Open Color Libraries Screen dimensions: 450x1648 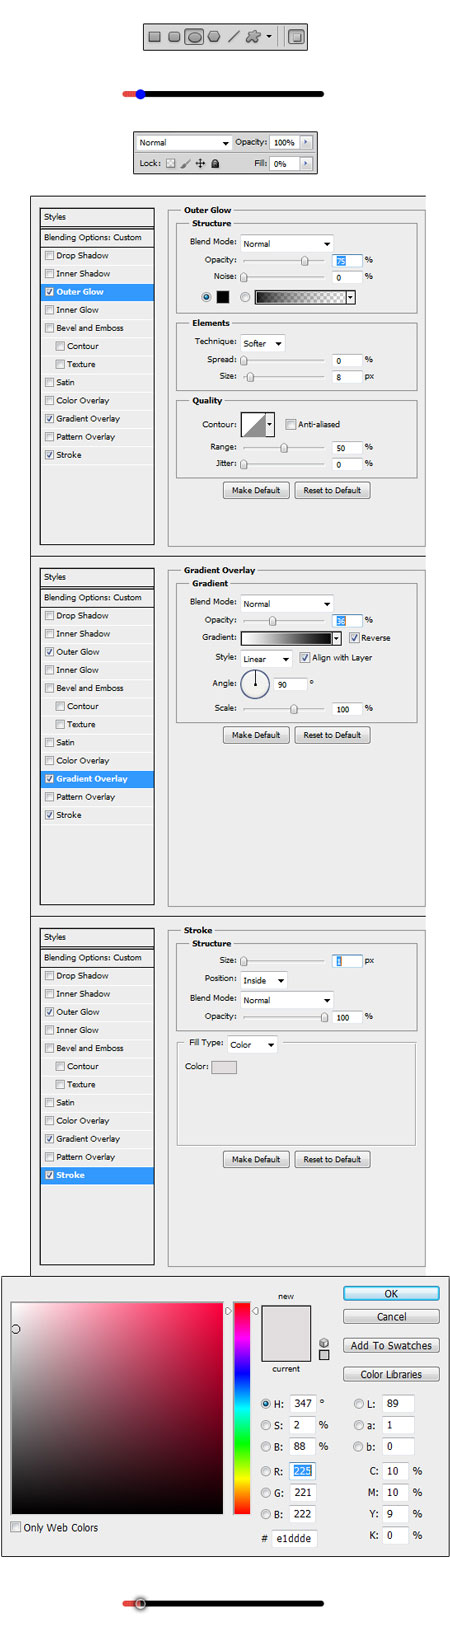pos(391,1374)
